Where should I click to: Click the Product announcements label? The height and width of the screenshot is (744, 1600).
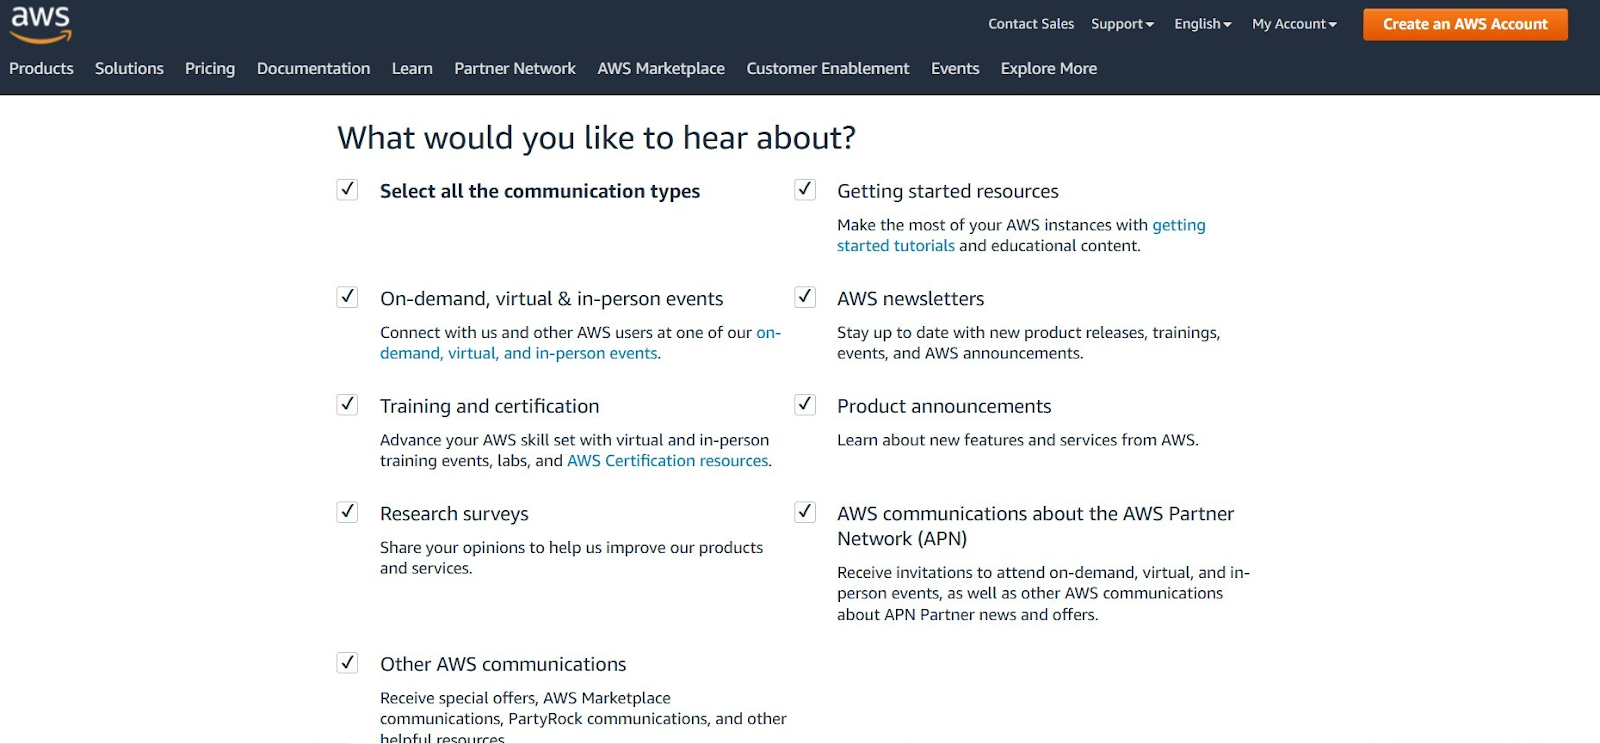pyautogui.click(x=944, y=406)
